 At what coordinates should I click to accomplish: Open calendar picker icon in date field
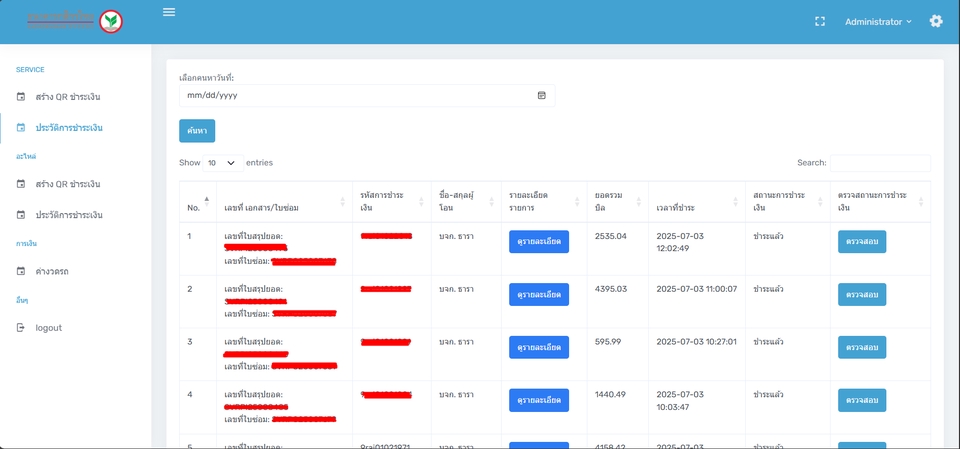[542, 96]
